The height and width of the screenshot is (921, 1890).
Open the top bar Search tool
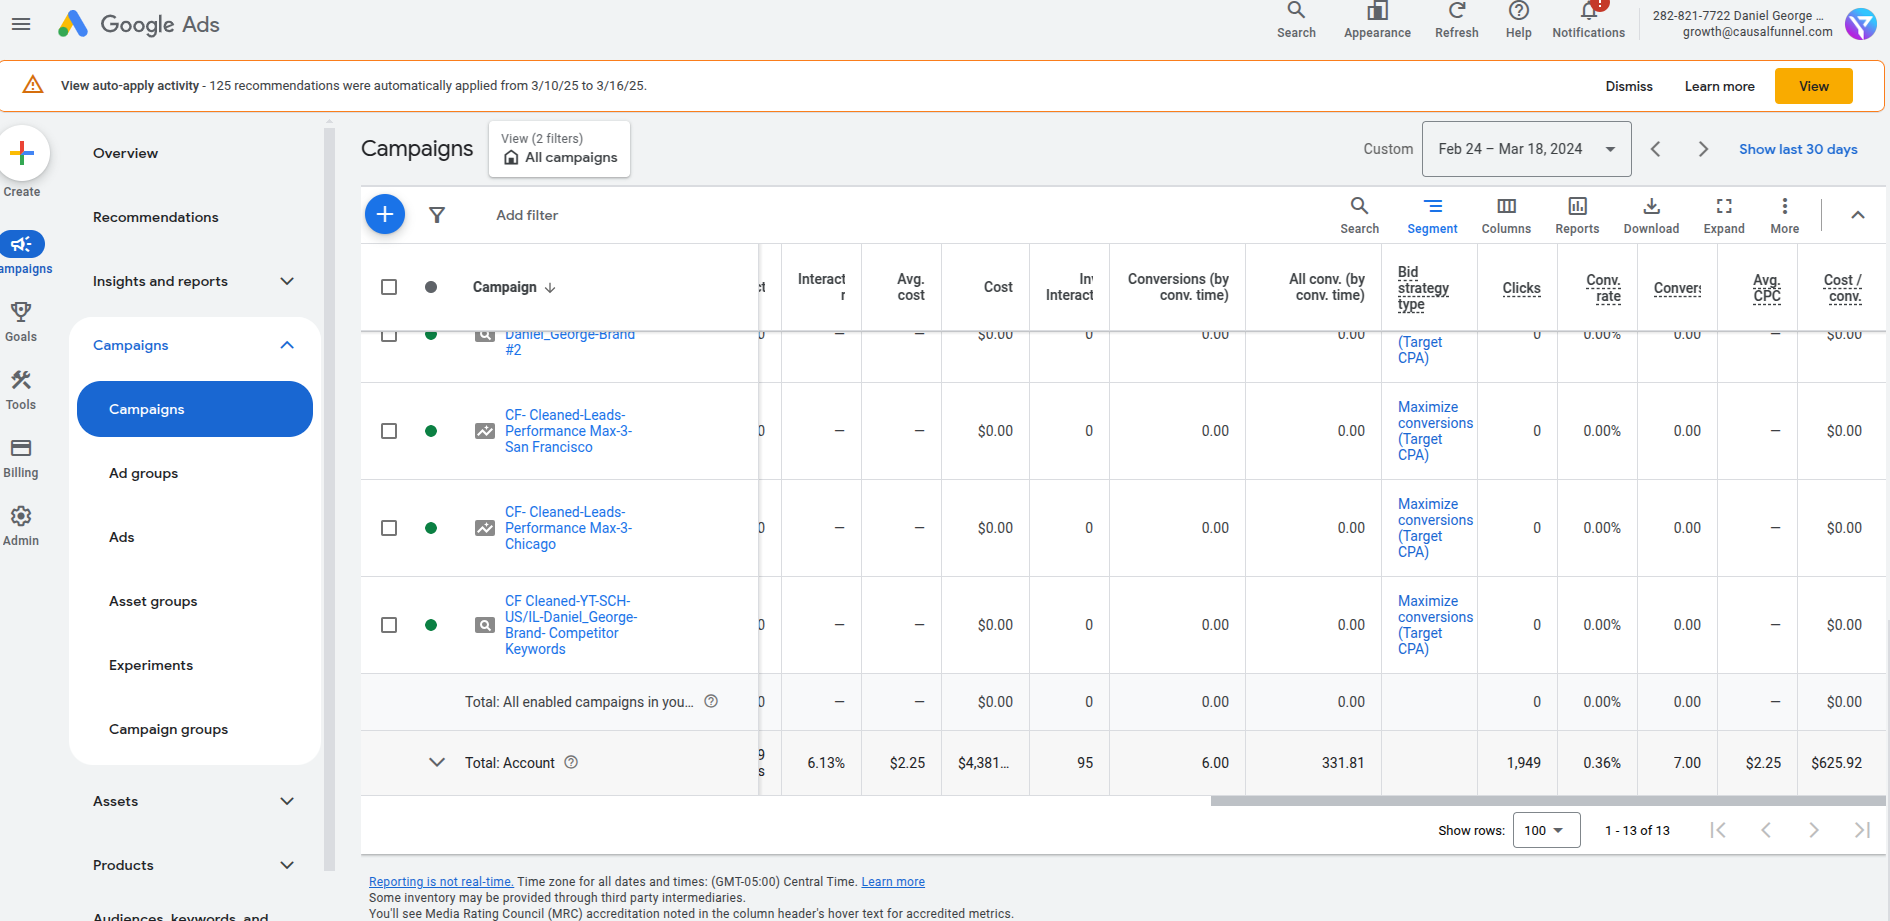tap(1296, 20)
